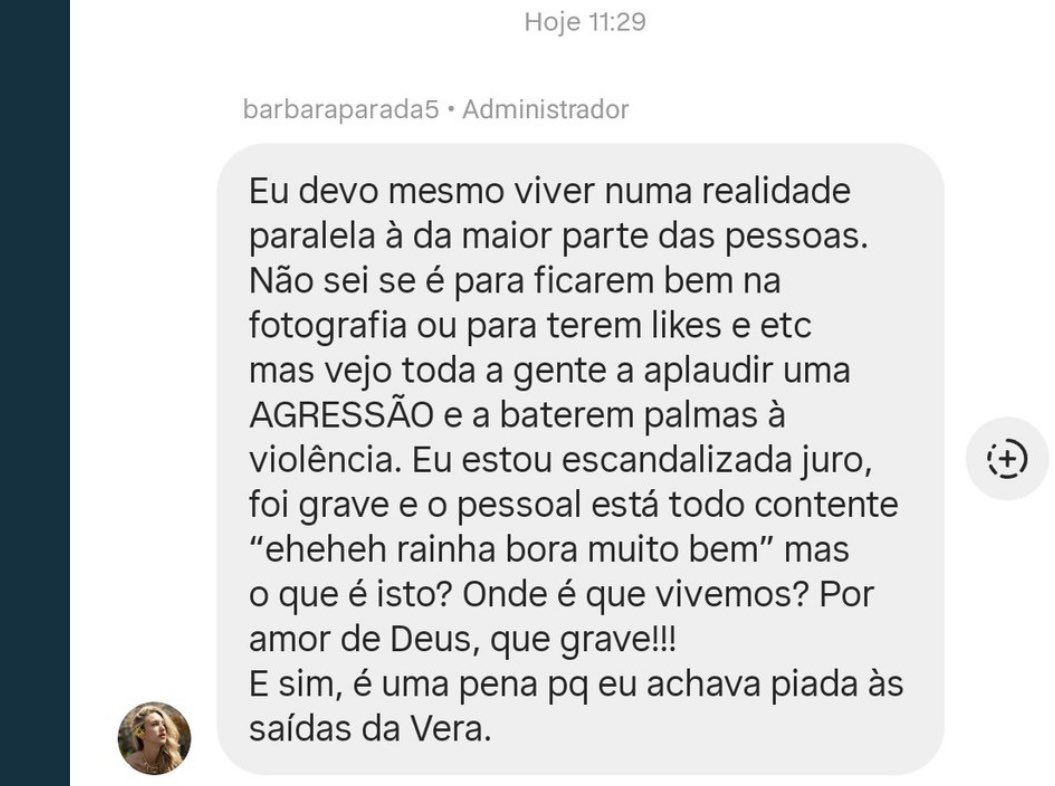
Task: Click the word "fotografia" in the message
Action: [x=328, y=326]
